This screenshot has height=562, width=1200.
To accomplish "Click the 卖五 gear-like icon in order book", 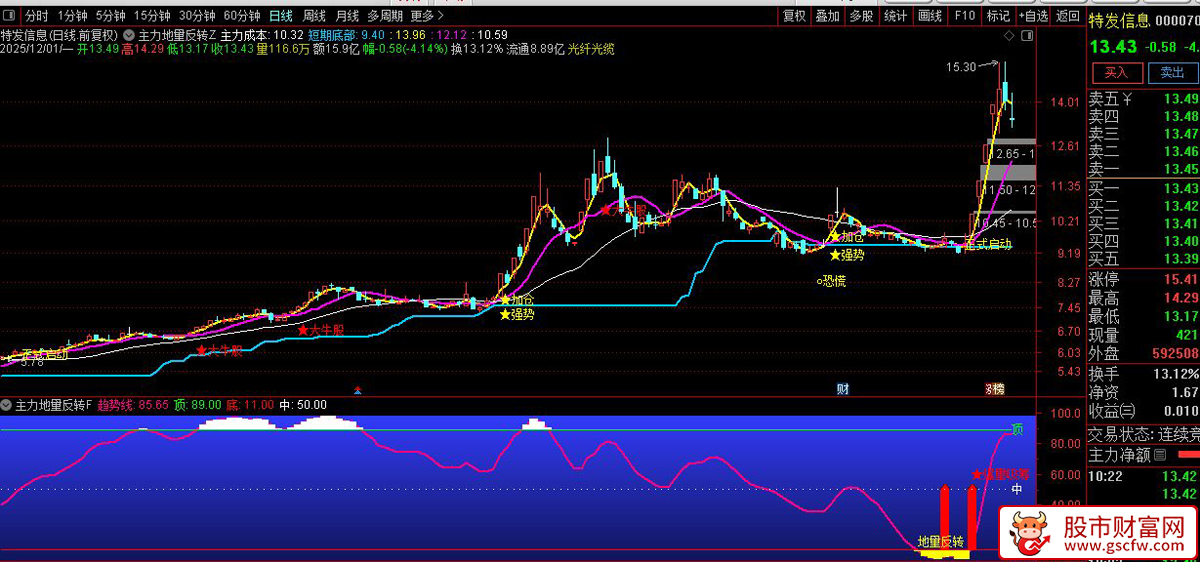I will [x=1127, y=99].
